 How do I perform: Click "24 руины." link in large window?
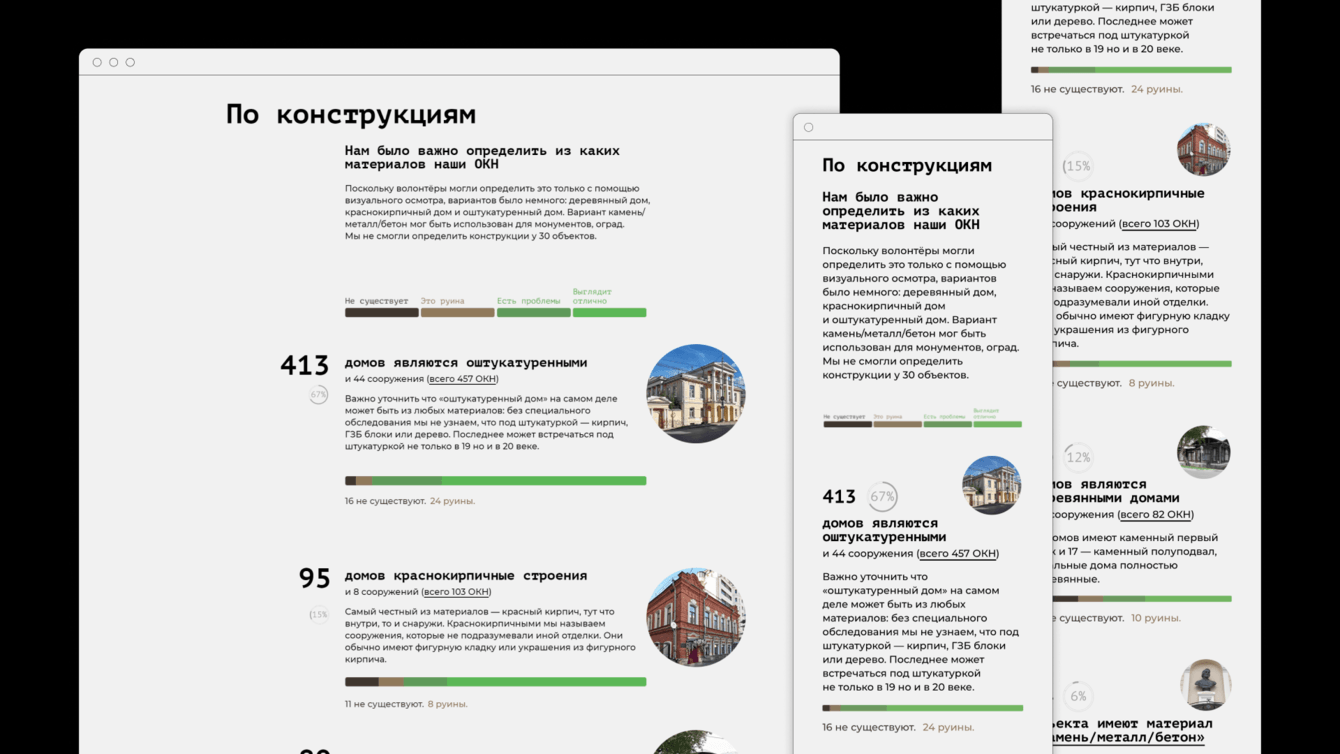coord(452,501)
